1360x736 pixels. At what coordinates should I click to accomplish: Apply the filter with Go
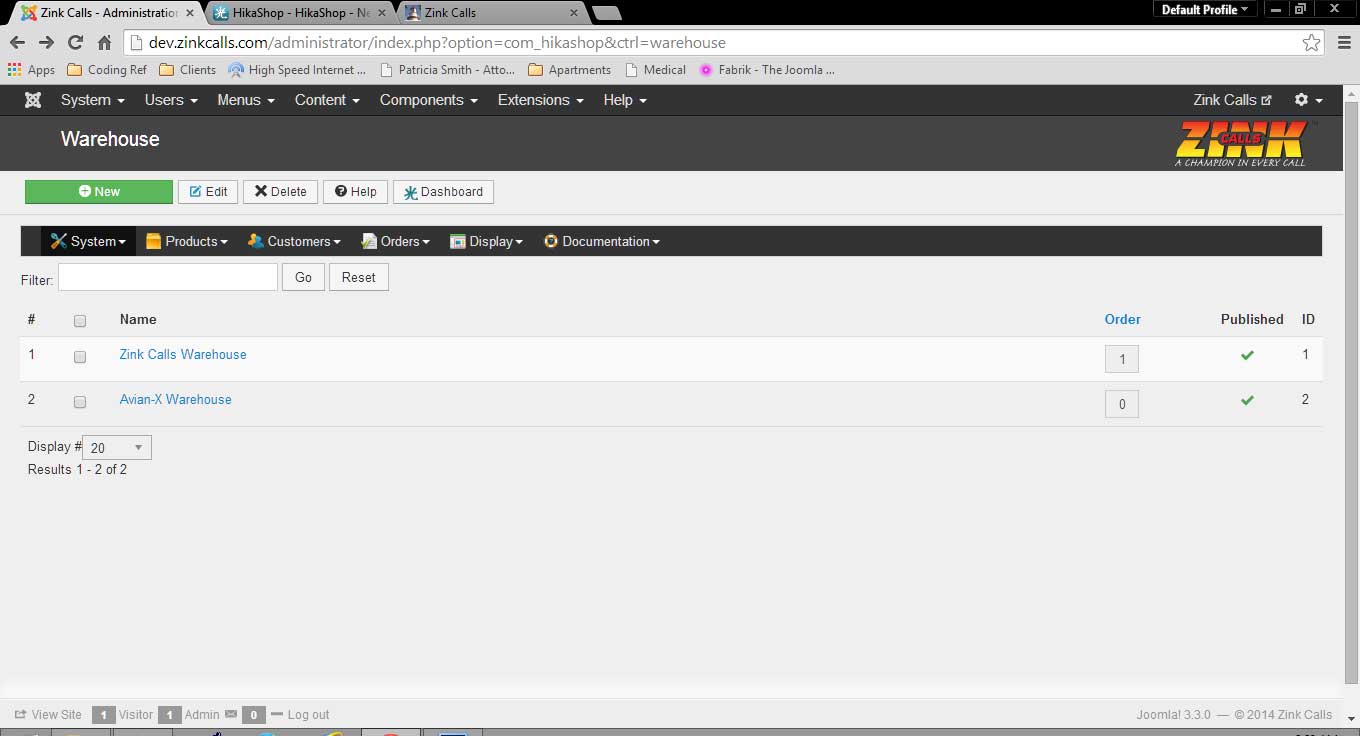(x=303, y=277)
